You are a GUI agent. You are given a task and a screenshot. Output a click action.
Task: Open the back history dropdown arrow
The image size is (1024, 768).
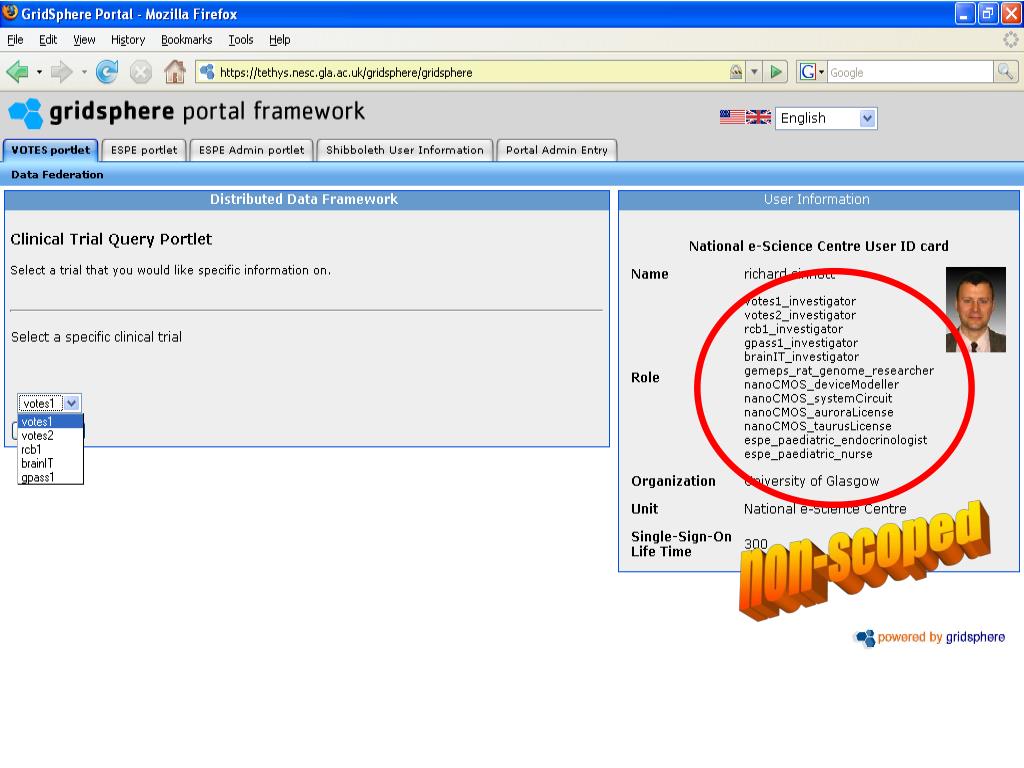point(39,72)
